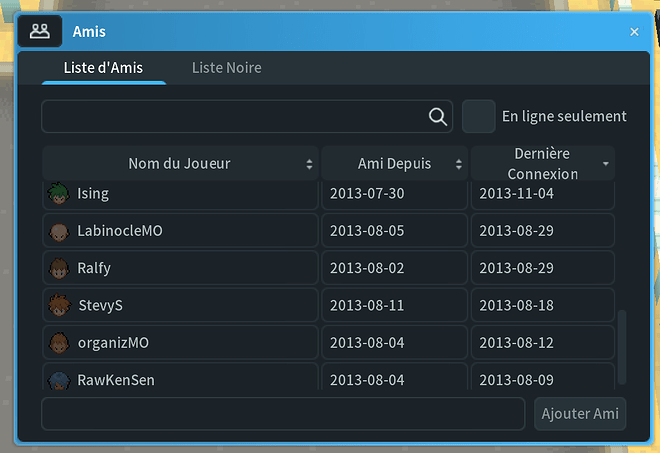
Task: Click StevyS's friend-since date 2013-08-11
Action: tap(367, 305)
